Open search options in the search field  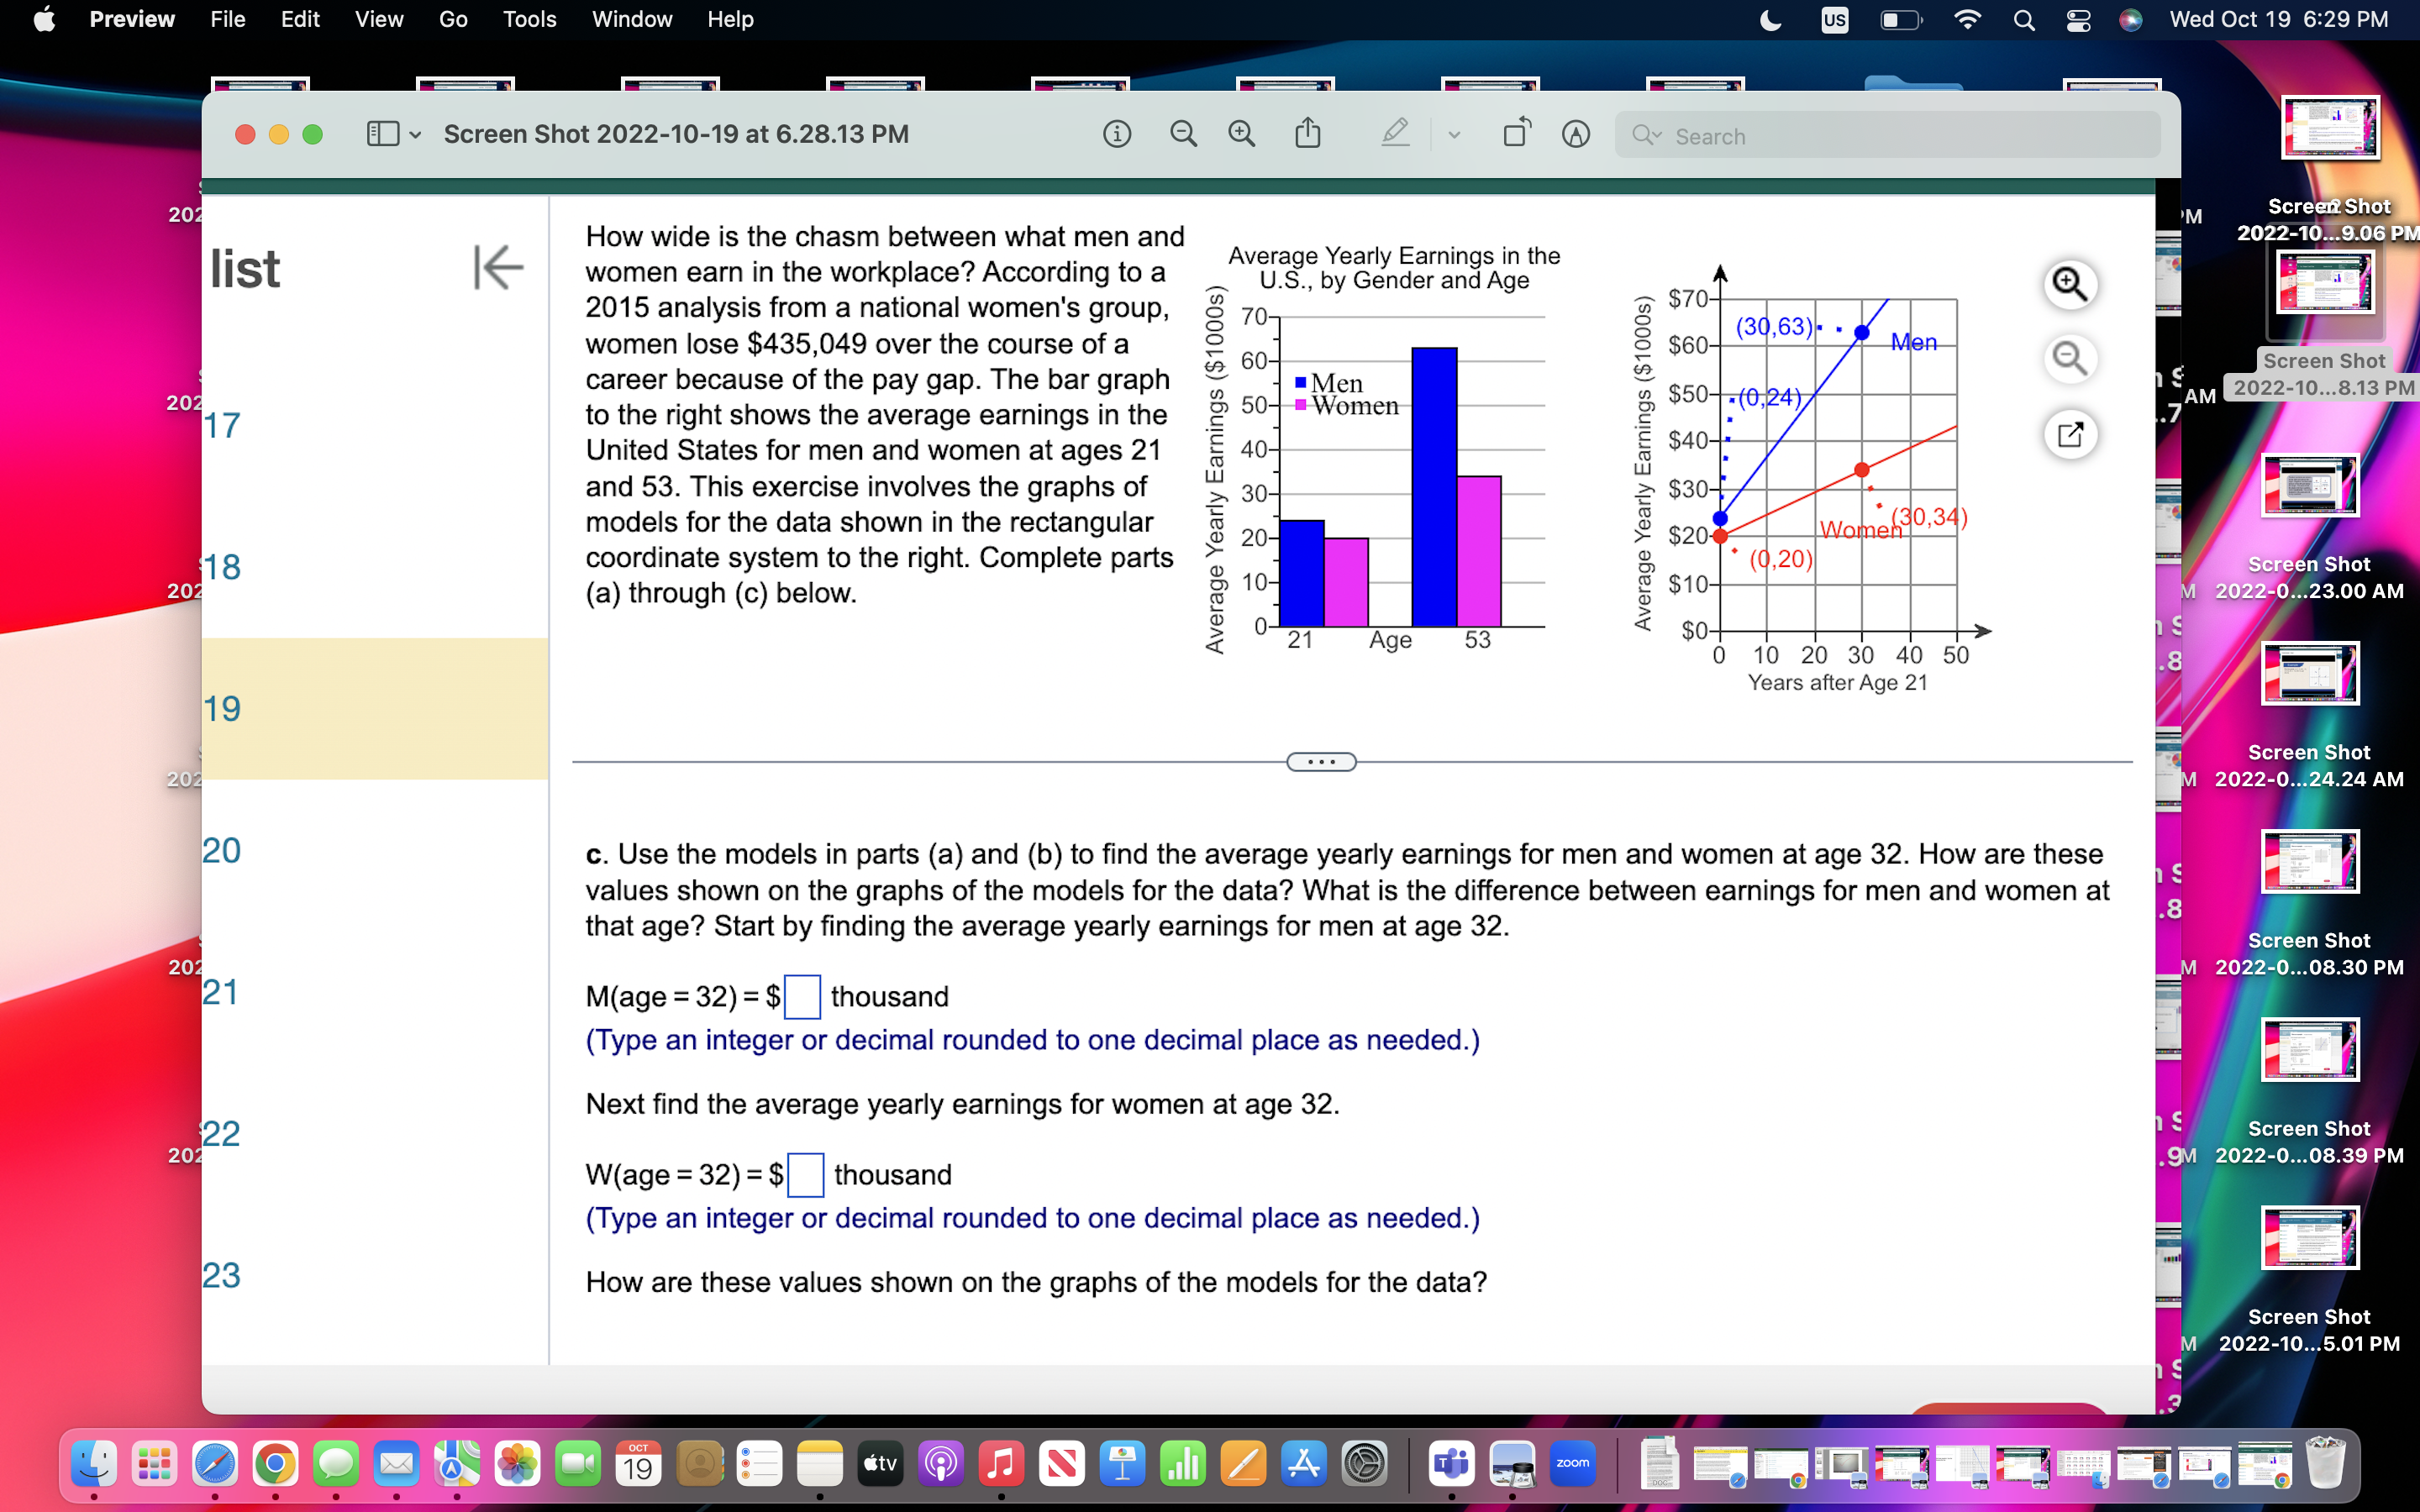tap(1647, 135)
